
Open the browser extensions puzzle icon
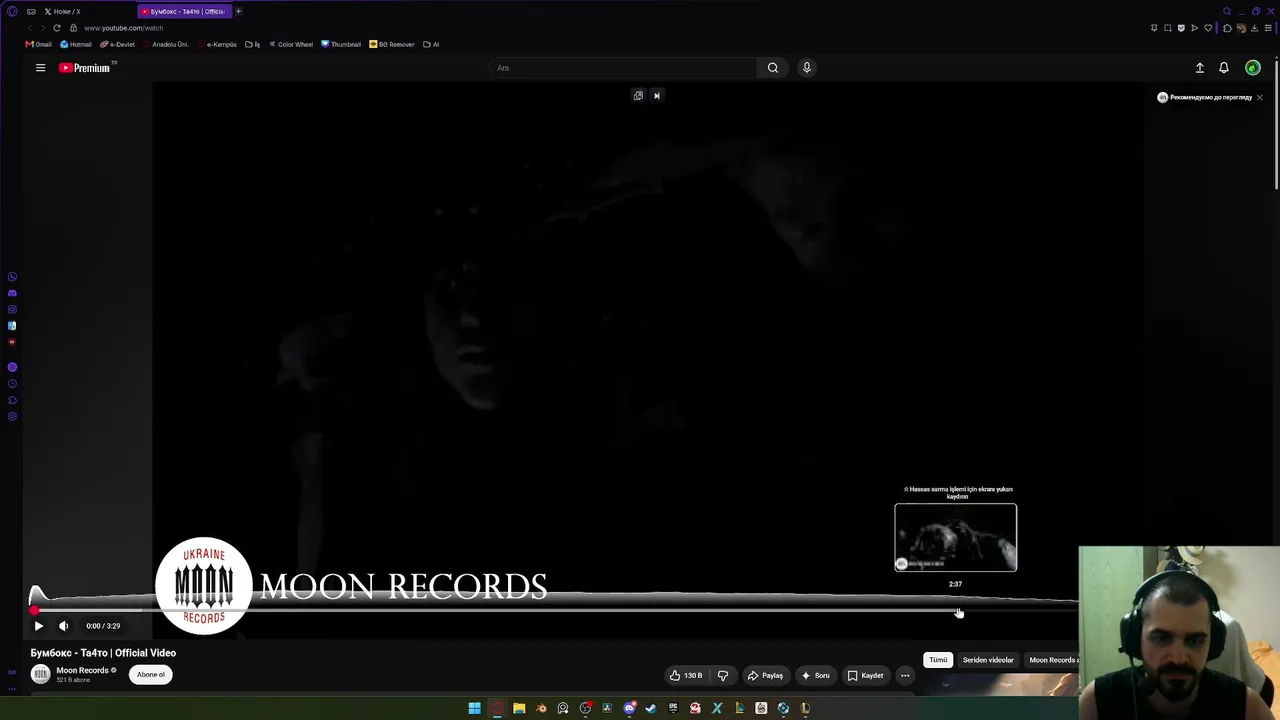pyautogui.click(x=1227, y=28)
